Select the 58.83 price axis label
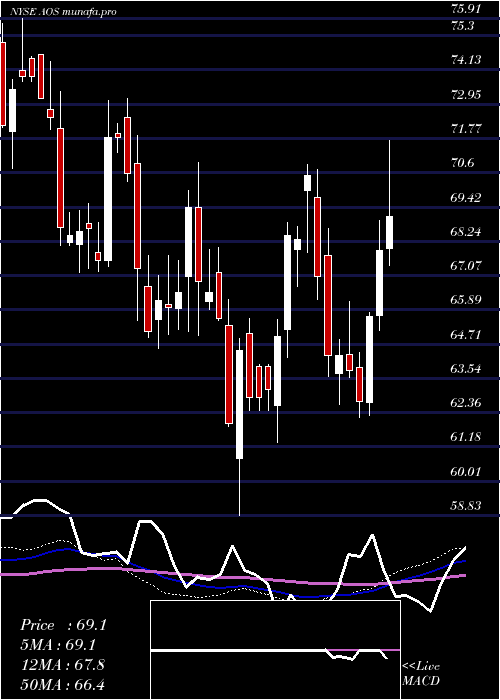500x700 pixels. 466,506
